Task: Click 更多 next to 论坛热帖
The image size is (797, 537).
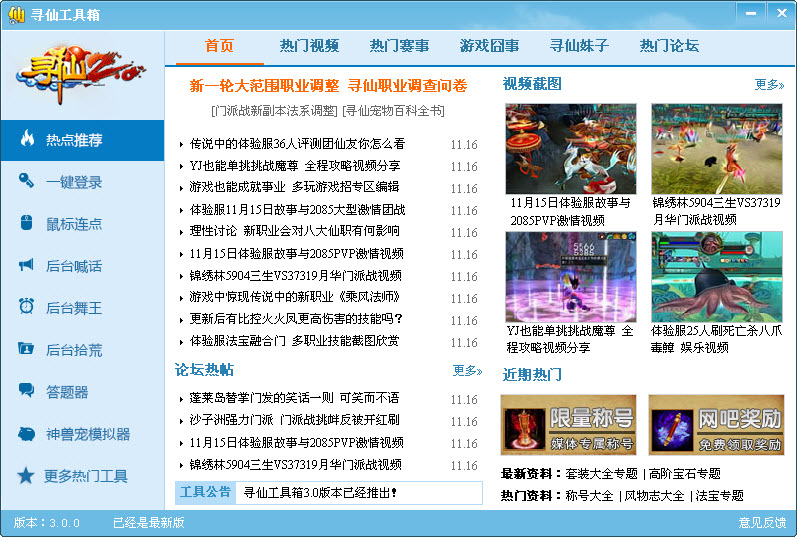Action: tap(467, 371)
